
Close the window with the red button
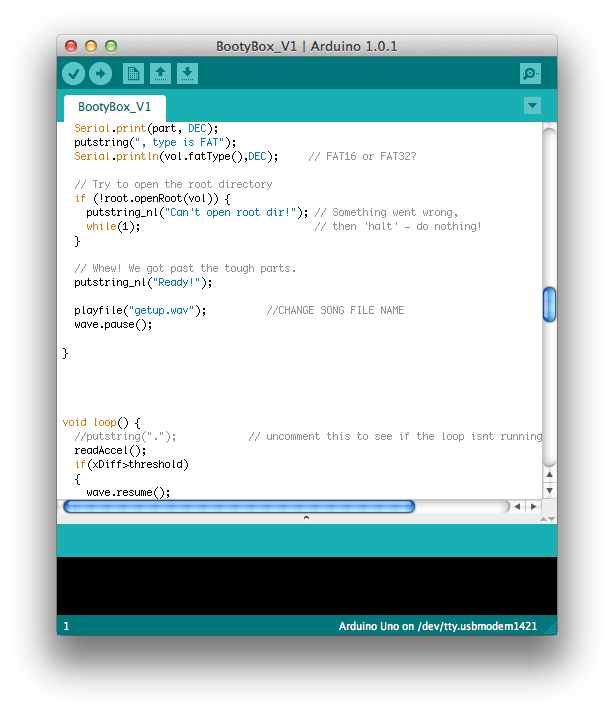tap(71, 46)
